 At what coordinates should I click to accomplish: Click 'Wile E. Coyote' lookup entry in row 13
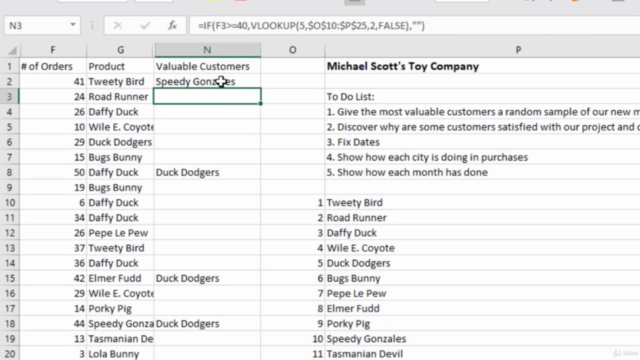click(360, 248)
